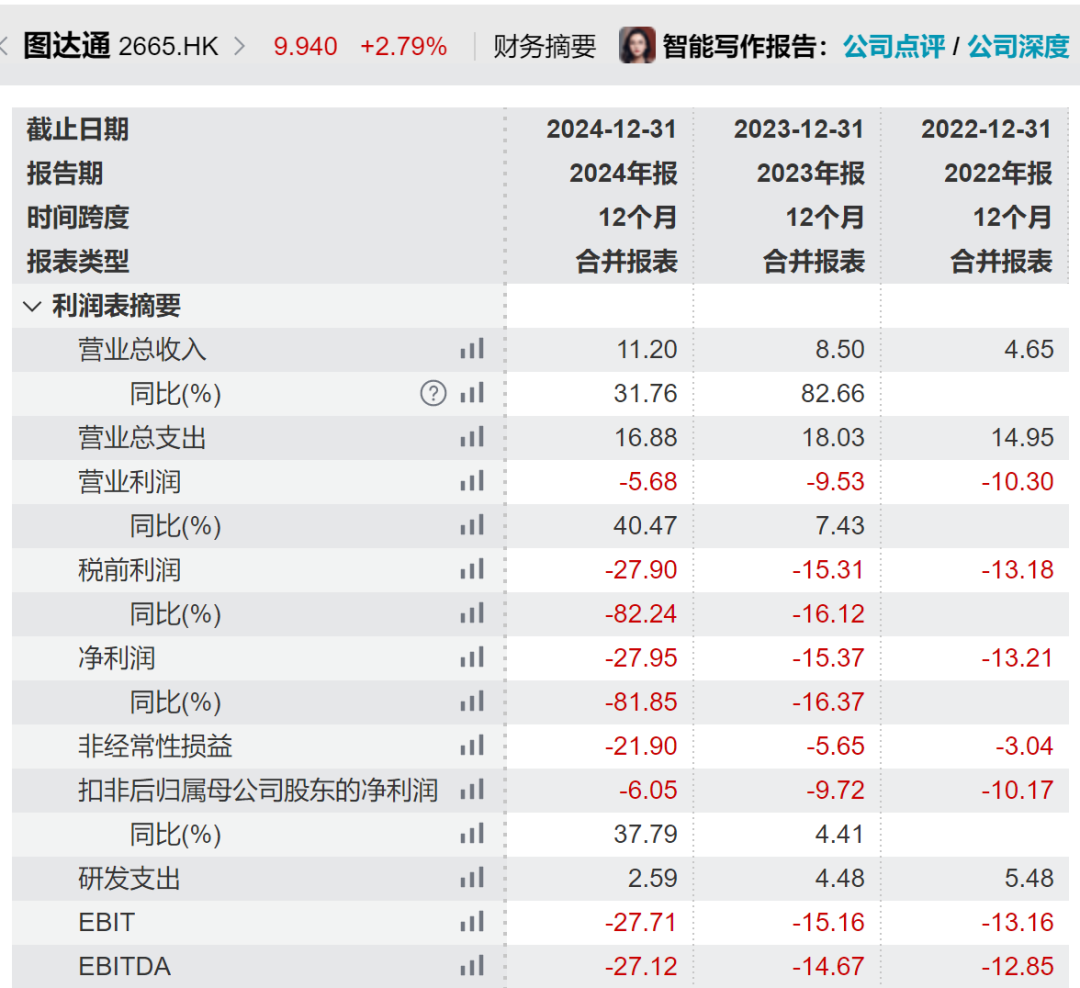Select 2022 revenue value 4.65
This screenshot has height=988, width=1080.
pos(1028,349)
